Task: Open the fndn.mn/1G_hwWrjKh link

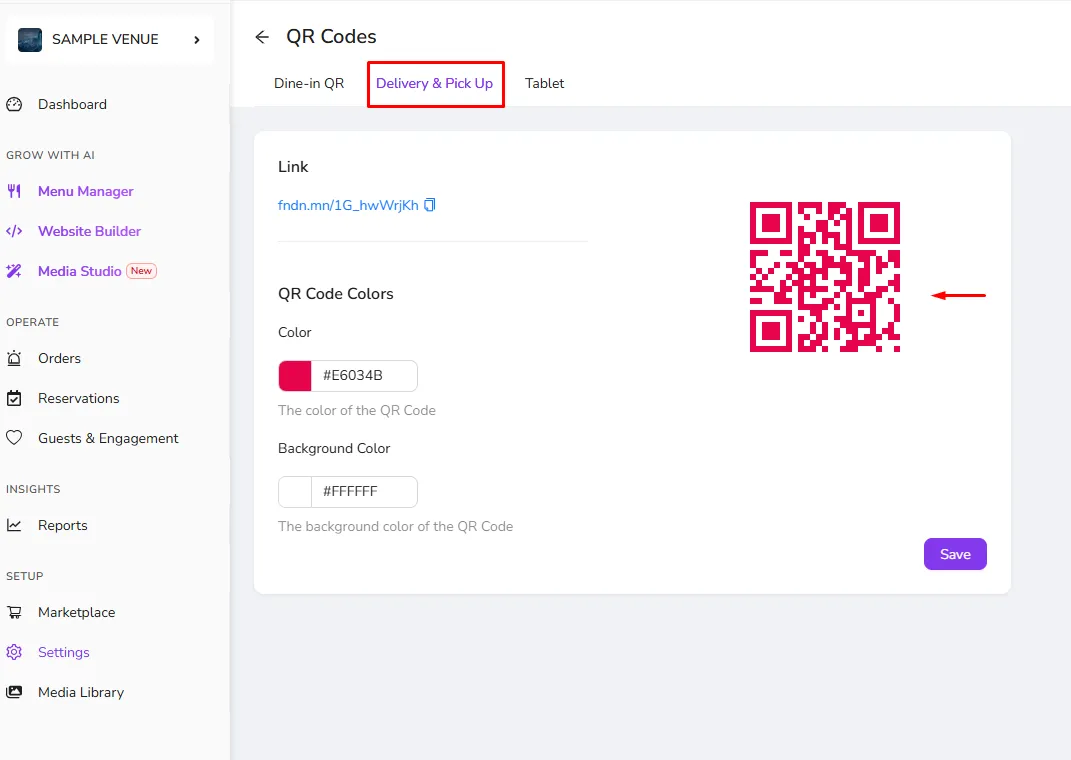Action: pos(348,205)
